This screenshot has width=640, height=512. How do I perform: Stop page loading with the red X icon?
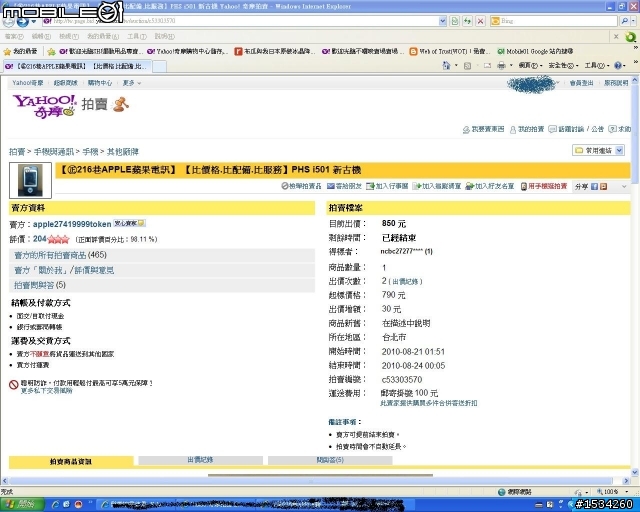point(480,21)
